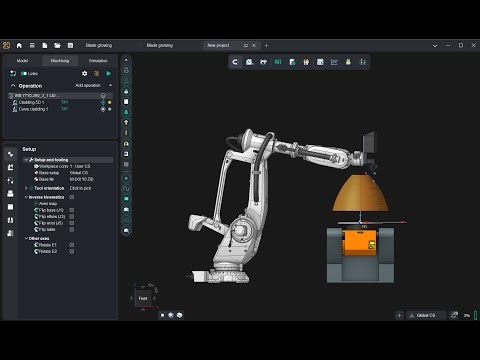Open the white workpiece box sidebar icon
The height and width of the screenshot is (360, 480).
pos(10,207)
